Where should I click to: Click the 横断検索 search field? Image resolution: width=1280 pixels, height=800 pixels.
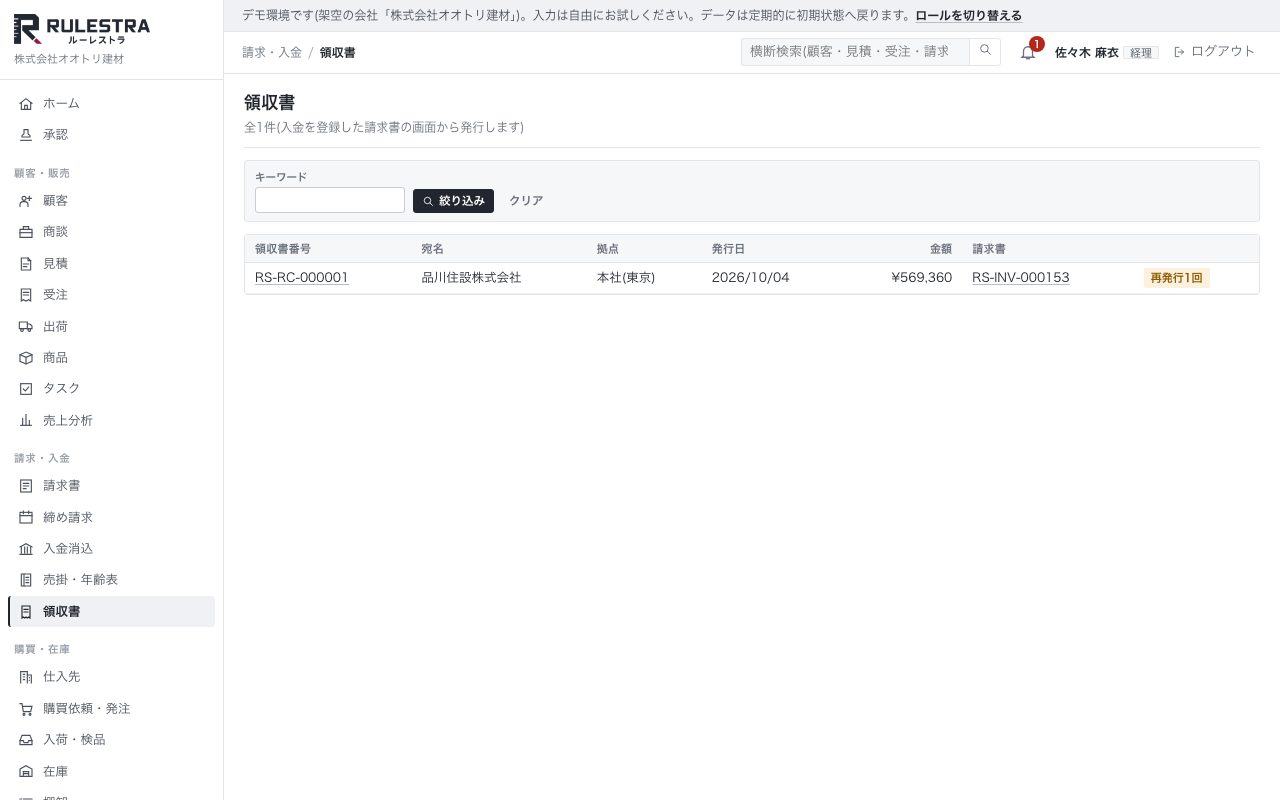pos(855,51)
